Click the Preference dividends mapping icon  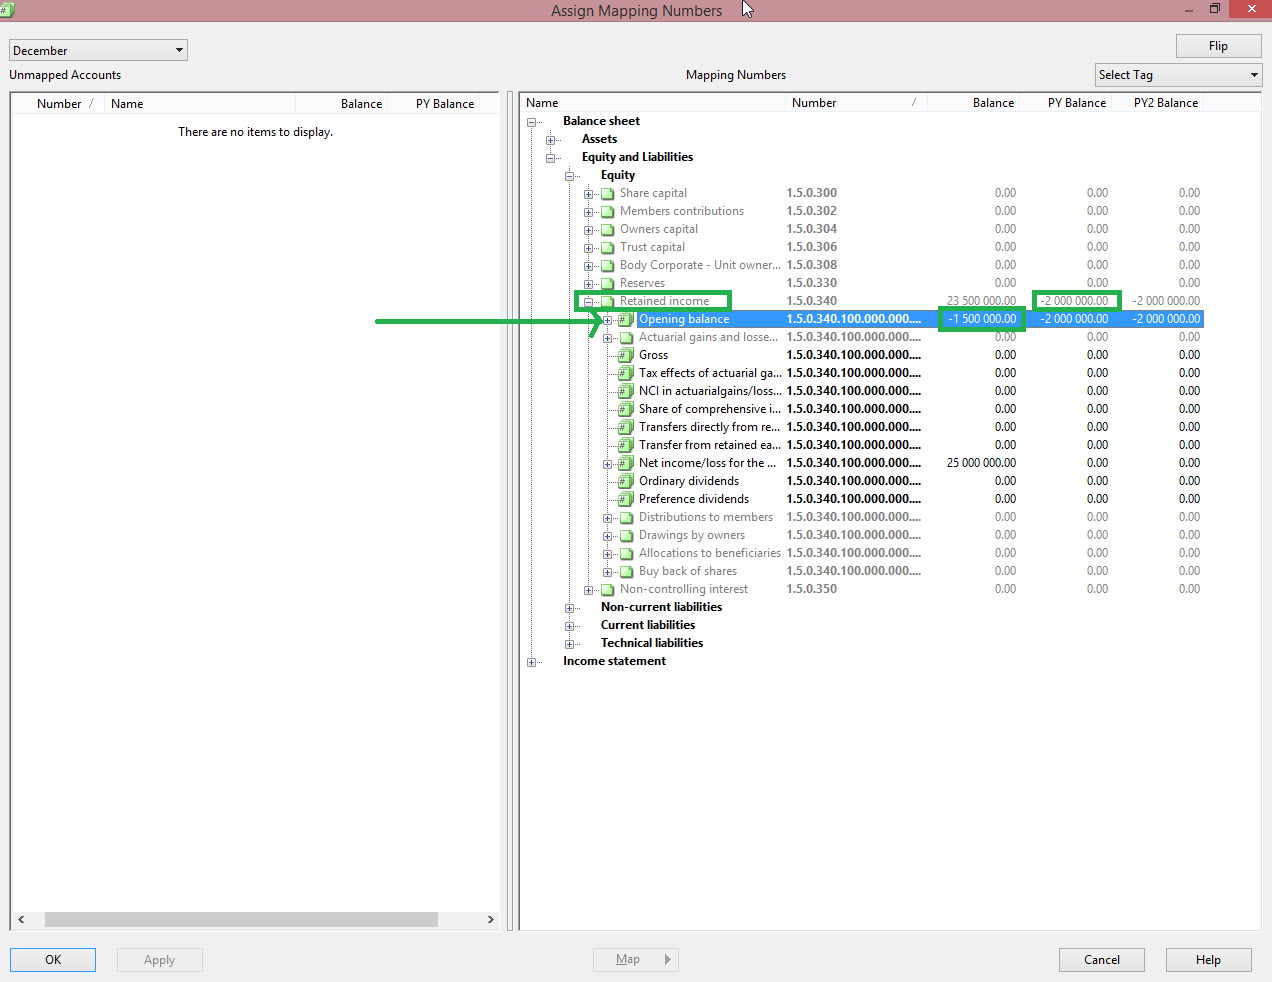(626, 499)
